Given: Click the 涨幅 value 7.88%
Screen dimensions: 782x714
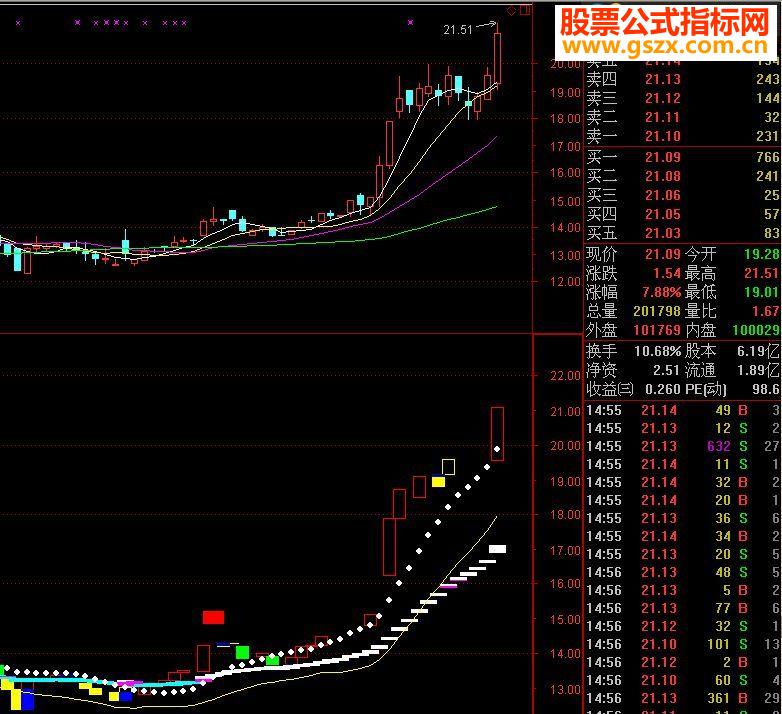Looking at the screenshot, I should pos(661,292).
